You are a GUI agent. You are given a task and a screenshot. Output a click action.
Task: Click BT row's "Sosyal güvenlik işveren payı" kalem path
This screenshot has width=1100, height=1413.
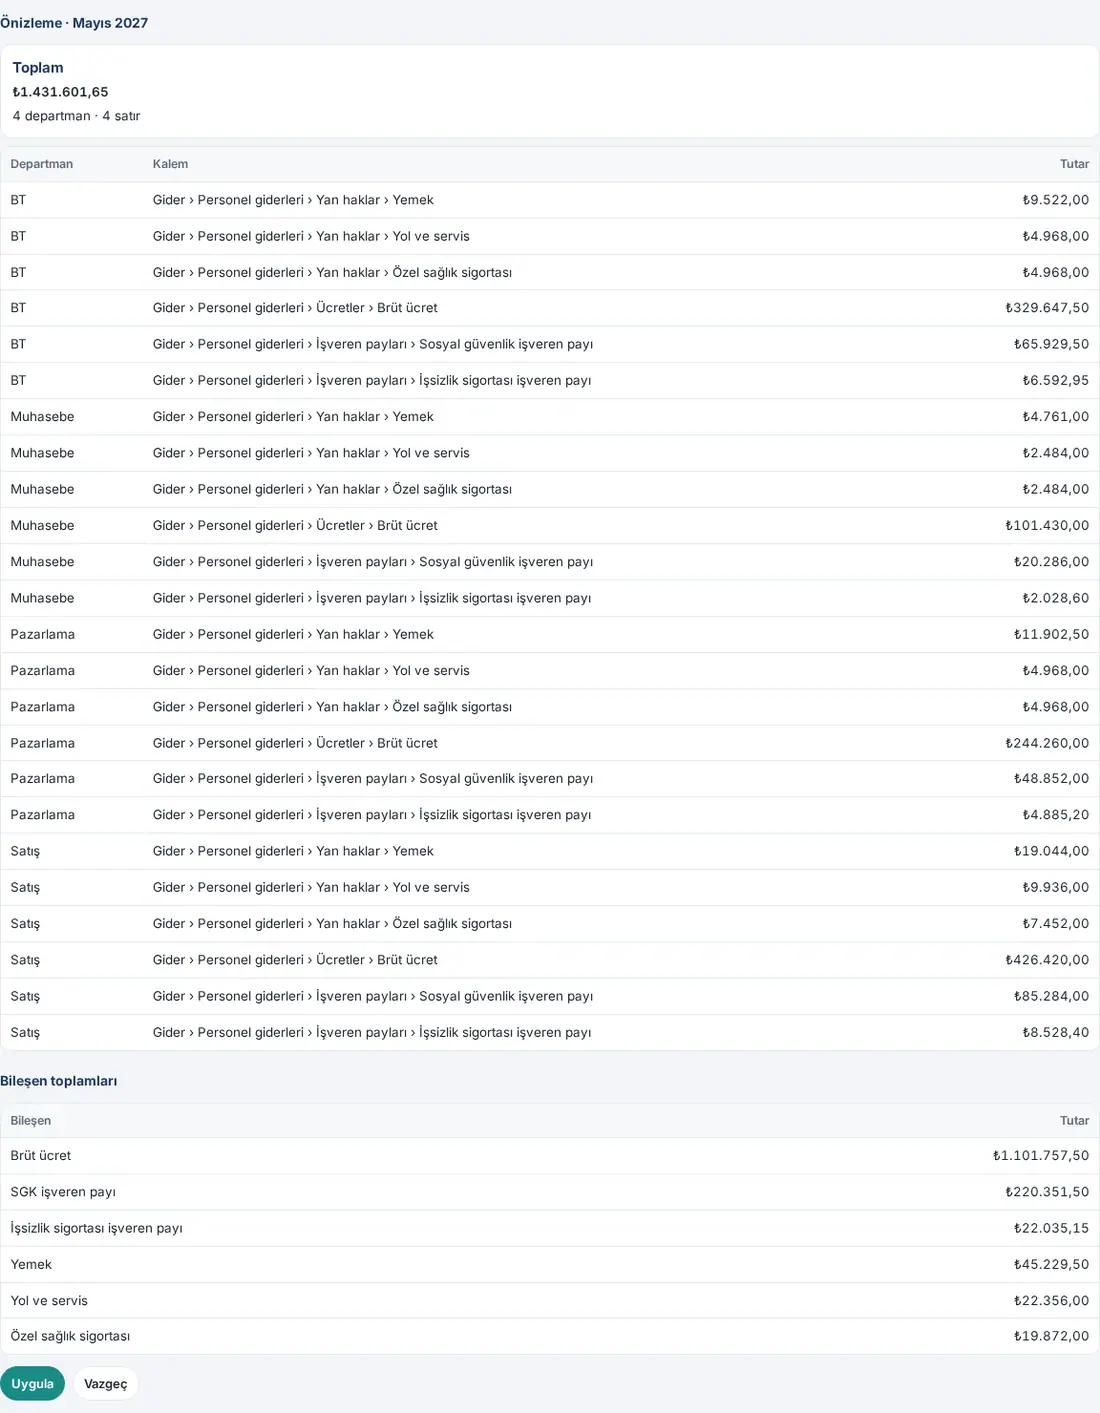click(x=373, y=344)
